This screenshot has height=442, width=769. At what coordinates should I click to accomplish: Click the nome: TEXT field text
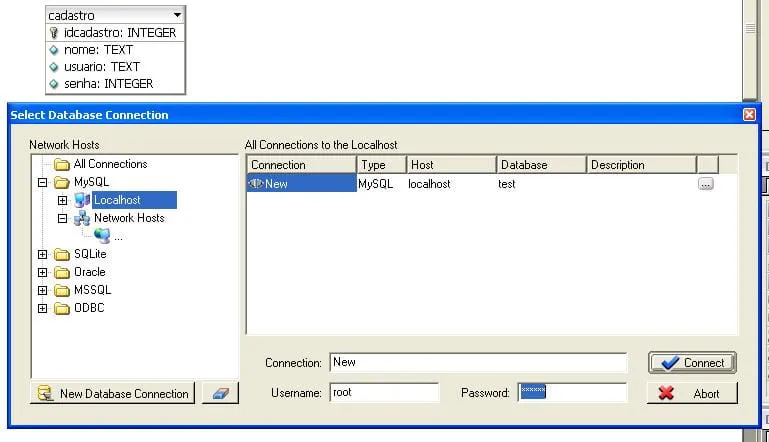pos(98,50)
